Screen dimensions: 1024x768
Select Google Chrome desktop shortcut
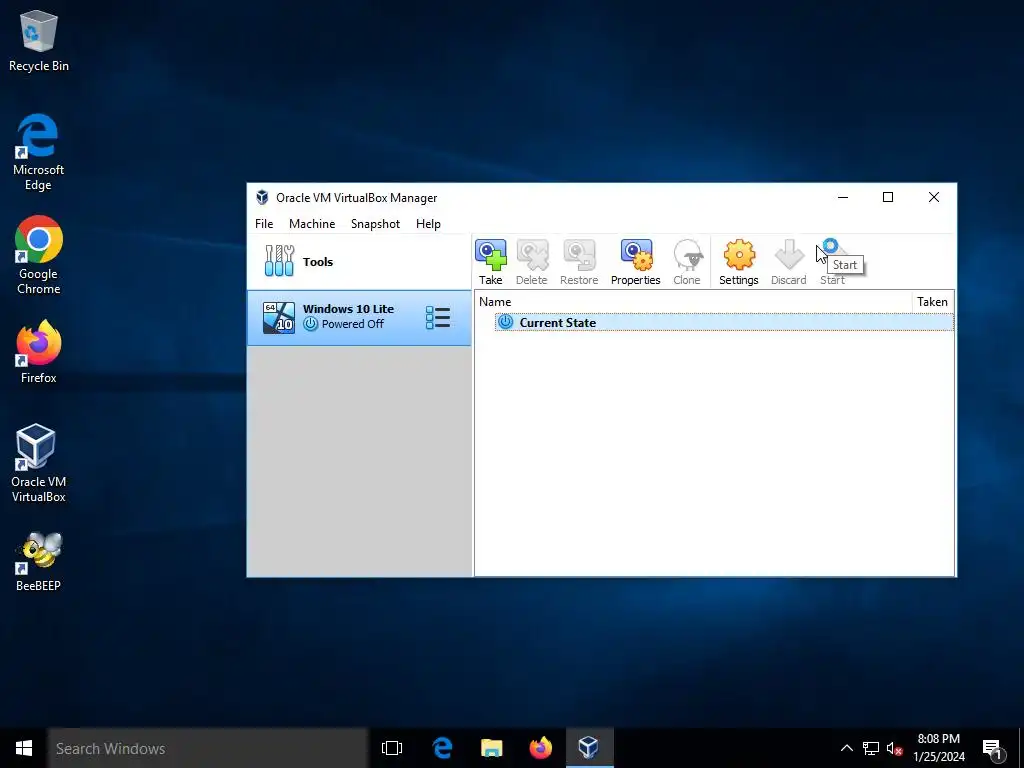click(x=39, y=255)
